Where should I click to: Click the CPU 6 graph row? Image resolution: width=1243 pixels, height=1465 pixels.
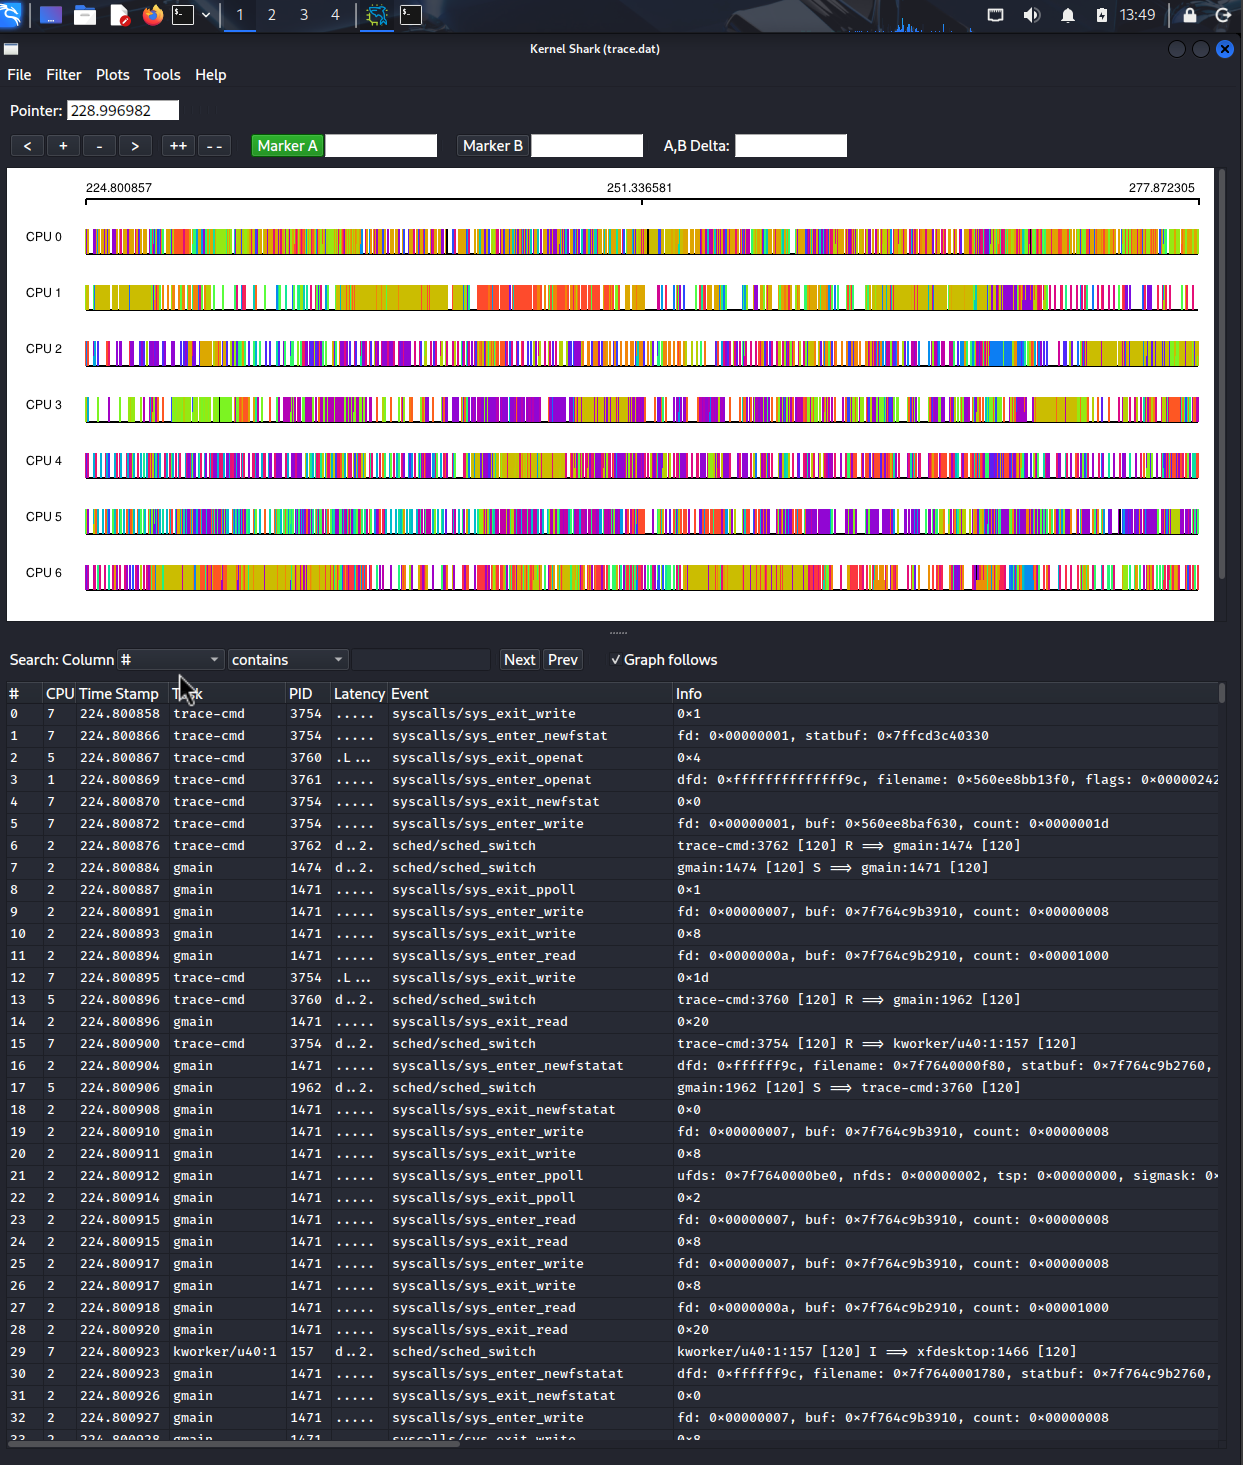(642, 577)
